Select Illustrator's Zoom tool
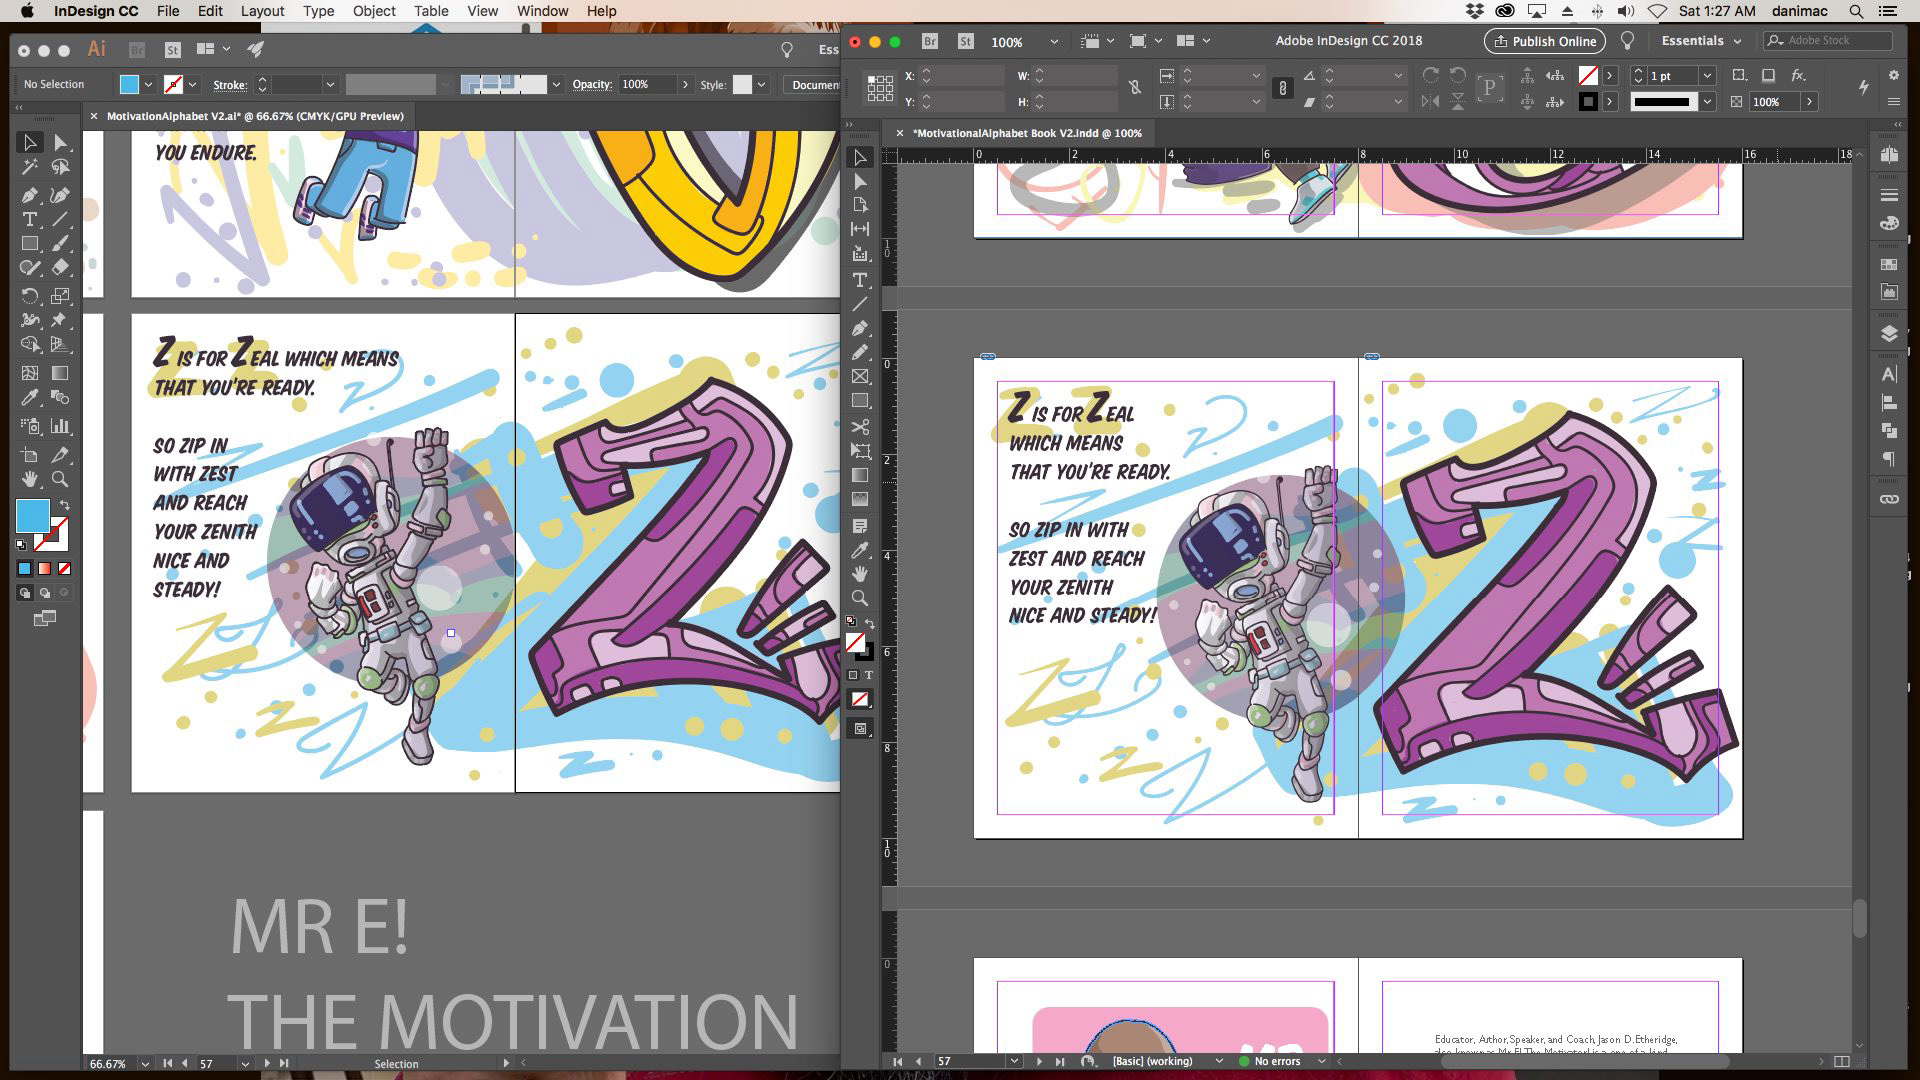This screenshot has height=1080, width=1920. [x=60, y=479]
